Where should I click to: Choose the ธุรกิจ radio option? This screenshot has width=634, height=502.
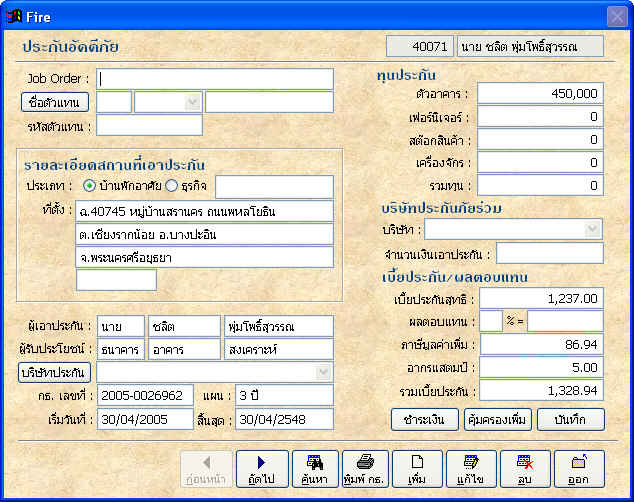[171, 186]
